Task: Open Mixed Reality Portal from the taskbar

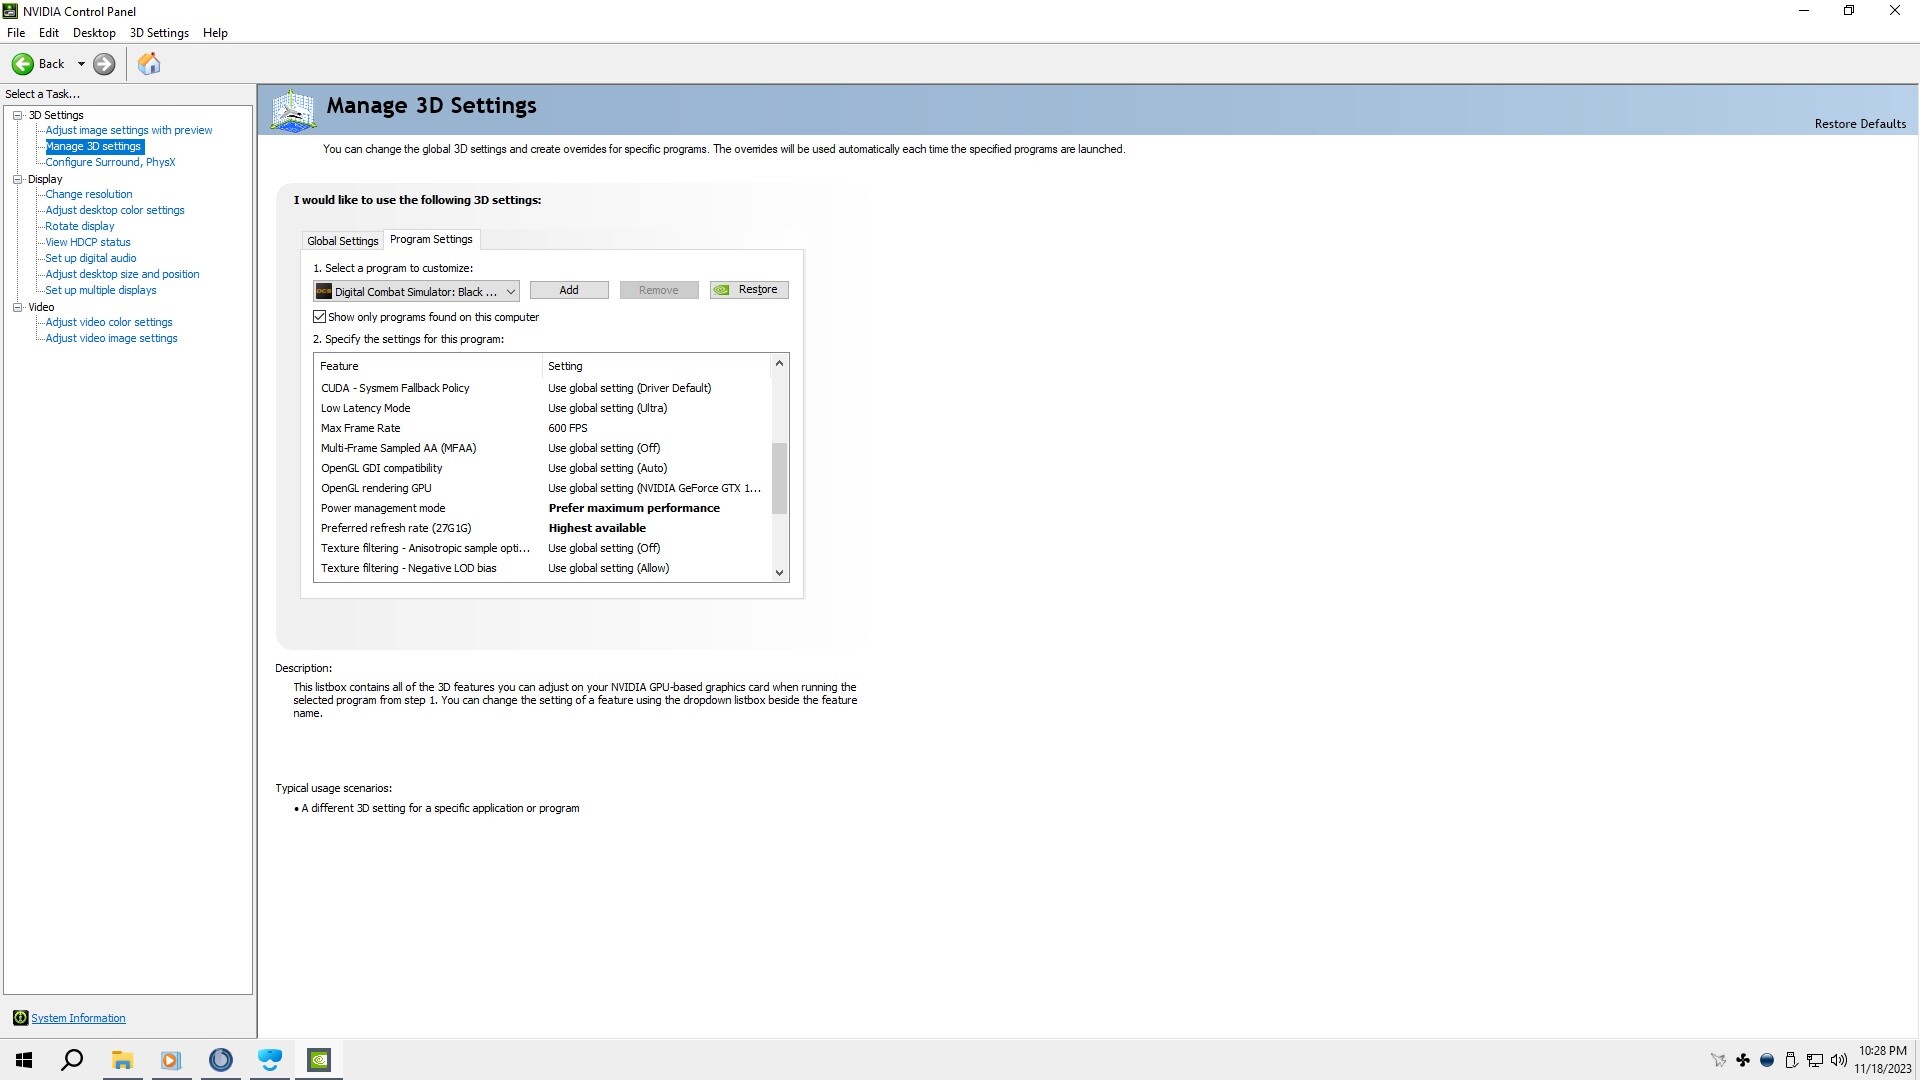Action: 270,1060
